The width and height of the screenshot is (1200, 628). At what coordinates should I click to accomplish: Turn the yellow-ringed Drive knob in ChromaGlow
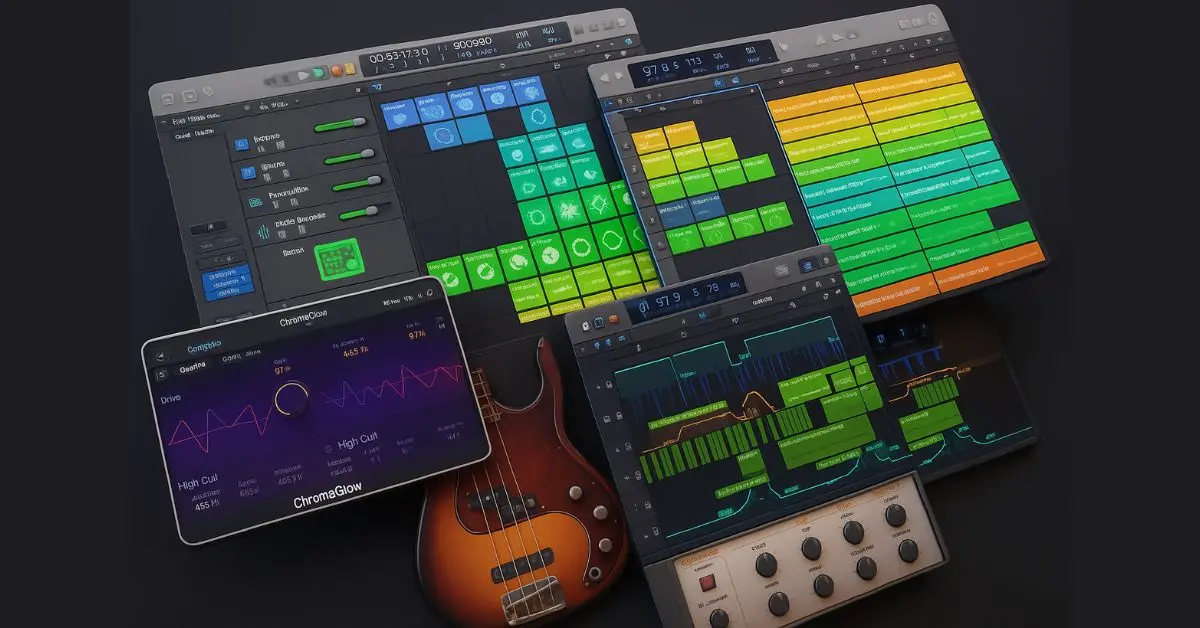(291, 401)
